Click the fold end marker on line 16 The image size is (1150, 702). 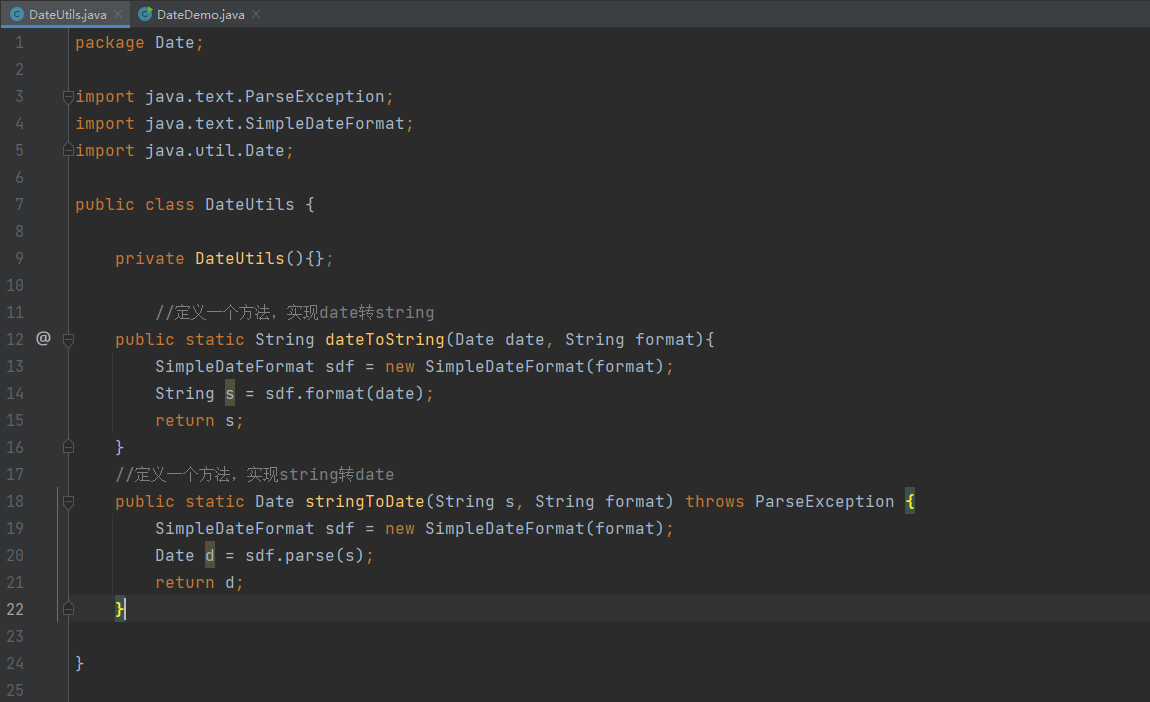pos(68,447)
